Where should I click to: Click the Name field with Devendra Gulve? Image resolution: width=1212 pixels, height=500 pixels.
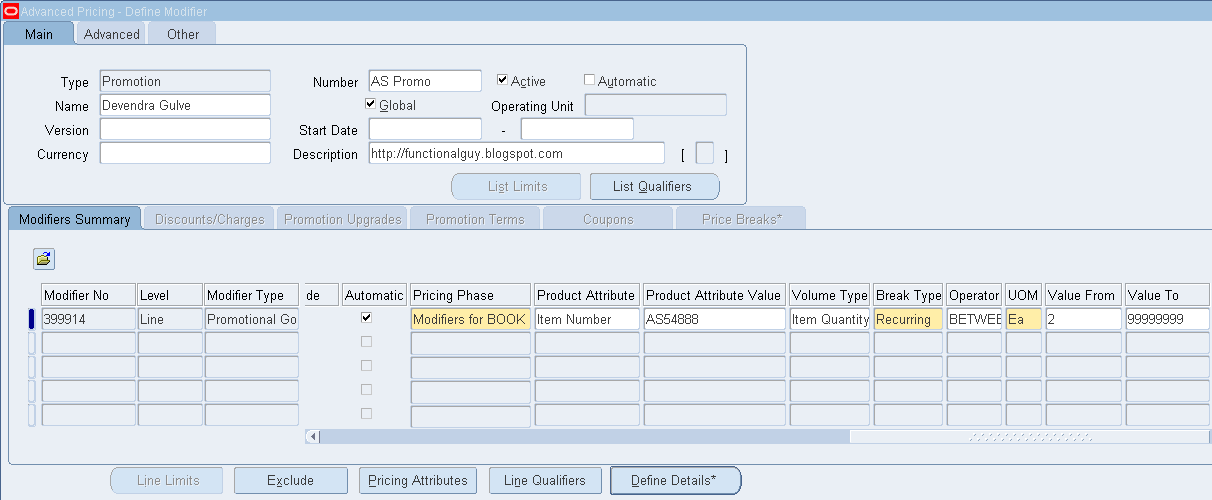coord(185,106)
